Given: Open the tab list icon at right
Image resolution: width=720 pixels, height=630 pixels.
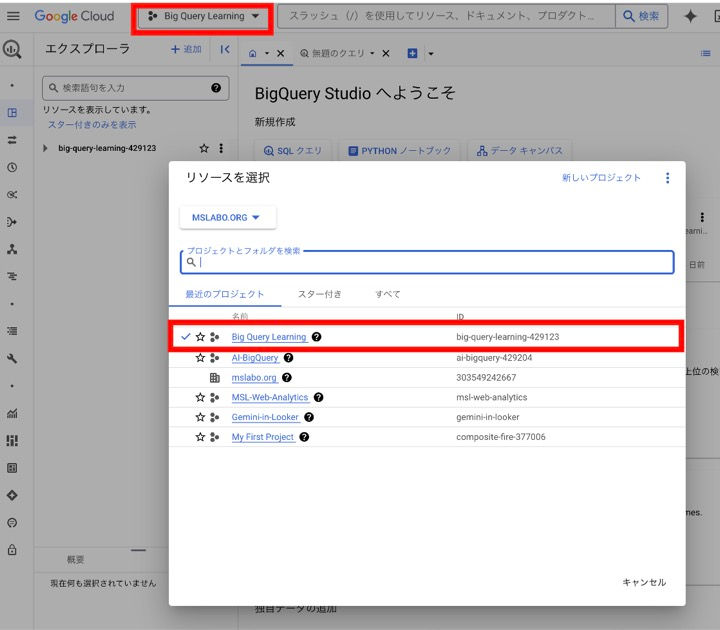Looking at the screenshot, I should (705, 54).
